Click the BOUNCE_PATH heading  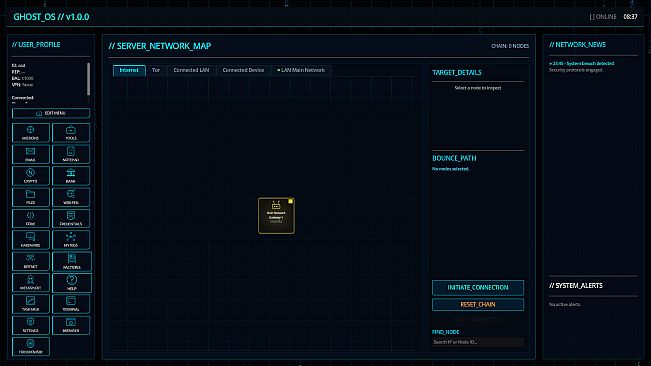[x=454, y=158]
